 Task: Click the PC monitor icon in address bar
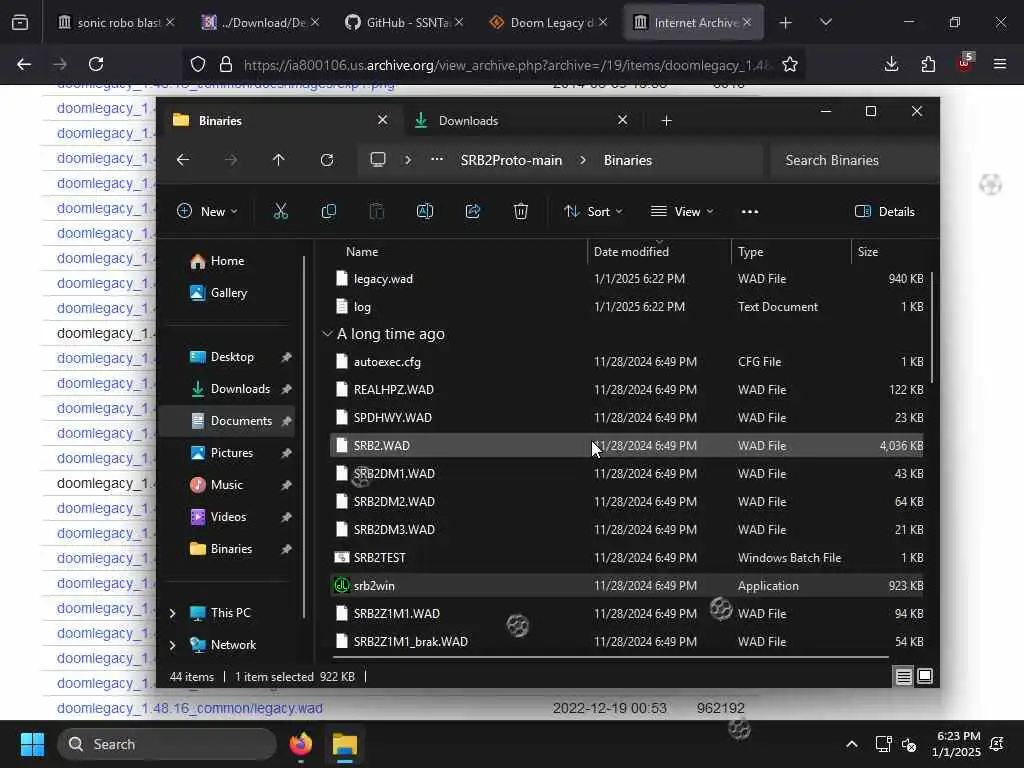[378, 160]
